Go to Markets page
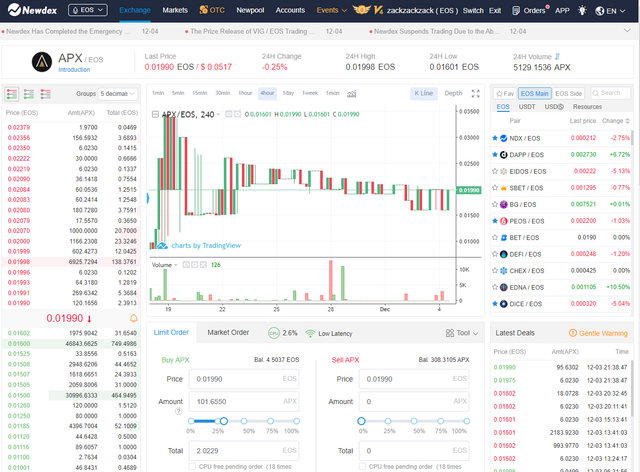 pyautogui.click(x=175, y=10)
